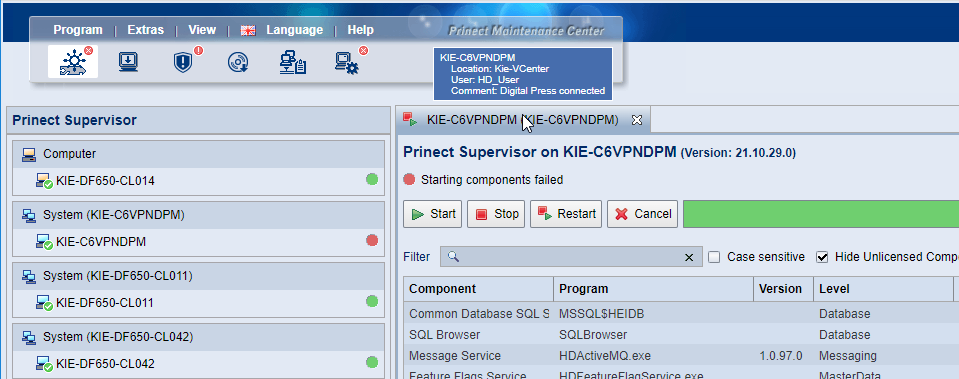
Task: Click into the Filter search field
Action: [563, 257]
